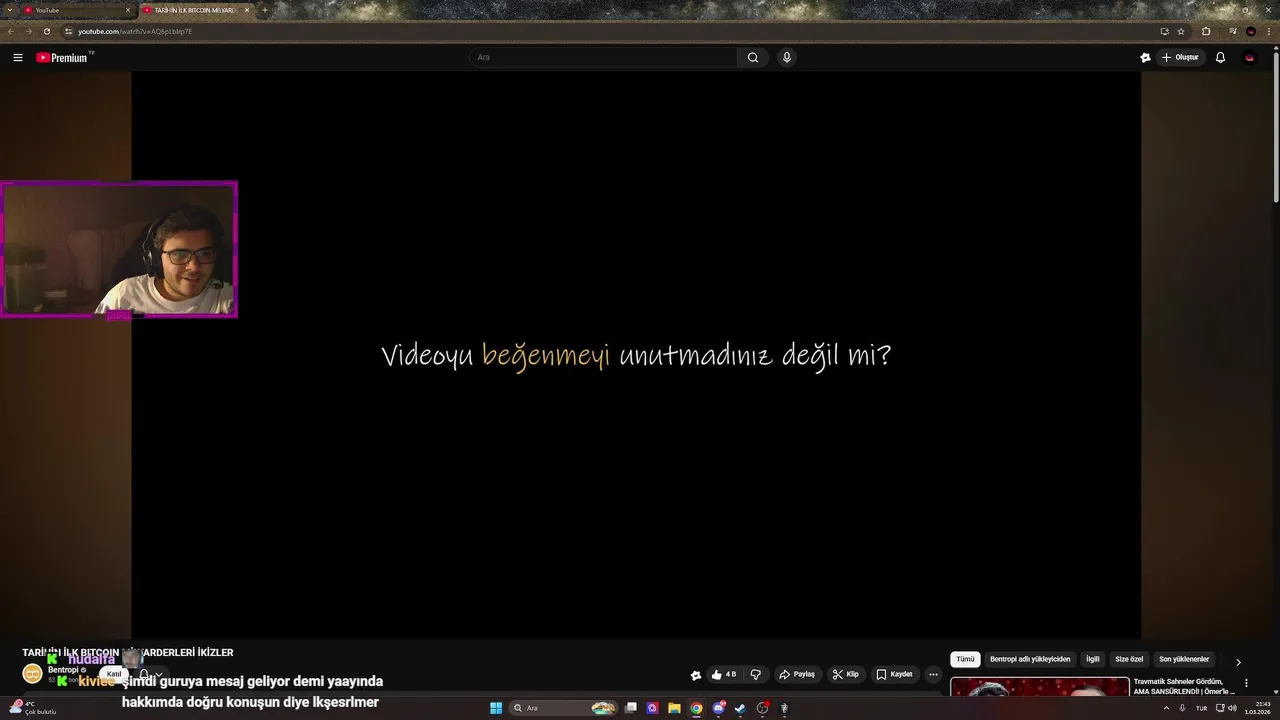Select Bentropi adlı yükleyiciden chip
Image resolution: width=1280 pixels, height=720 pixels.
tap(1030, 659)
